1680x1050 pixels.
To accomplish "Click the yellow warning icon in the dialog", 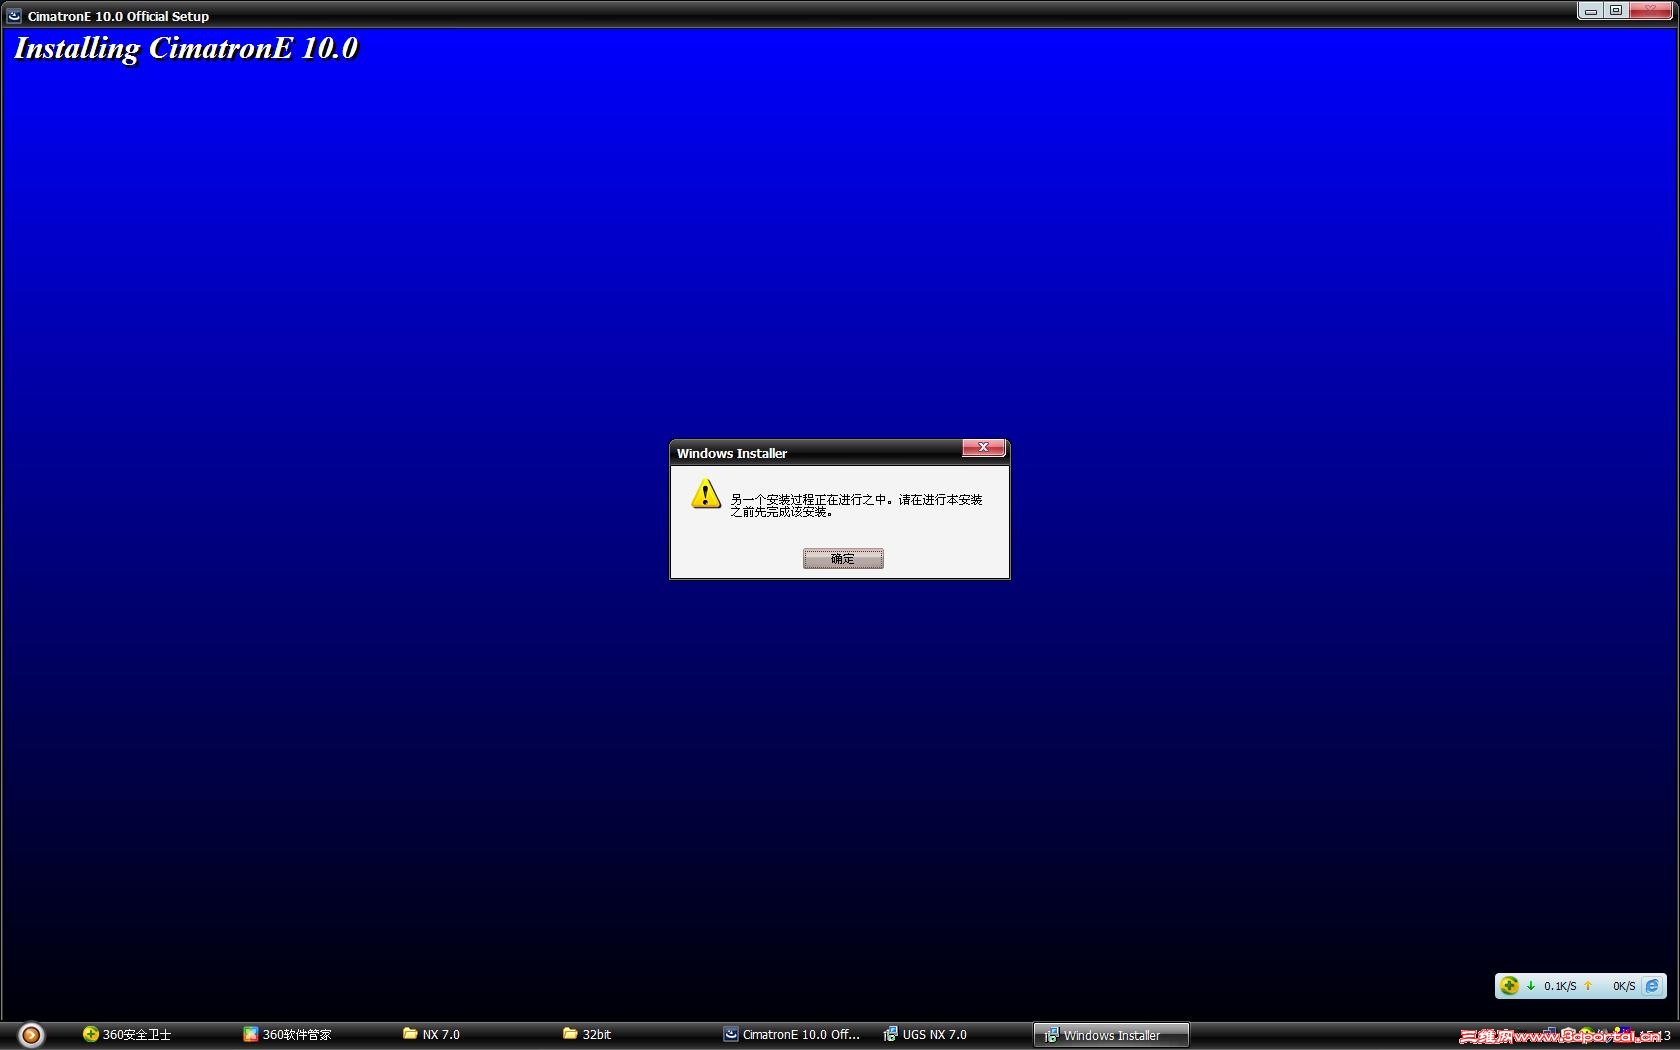I will 706,494.
